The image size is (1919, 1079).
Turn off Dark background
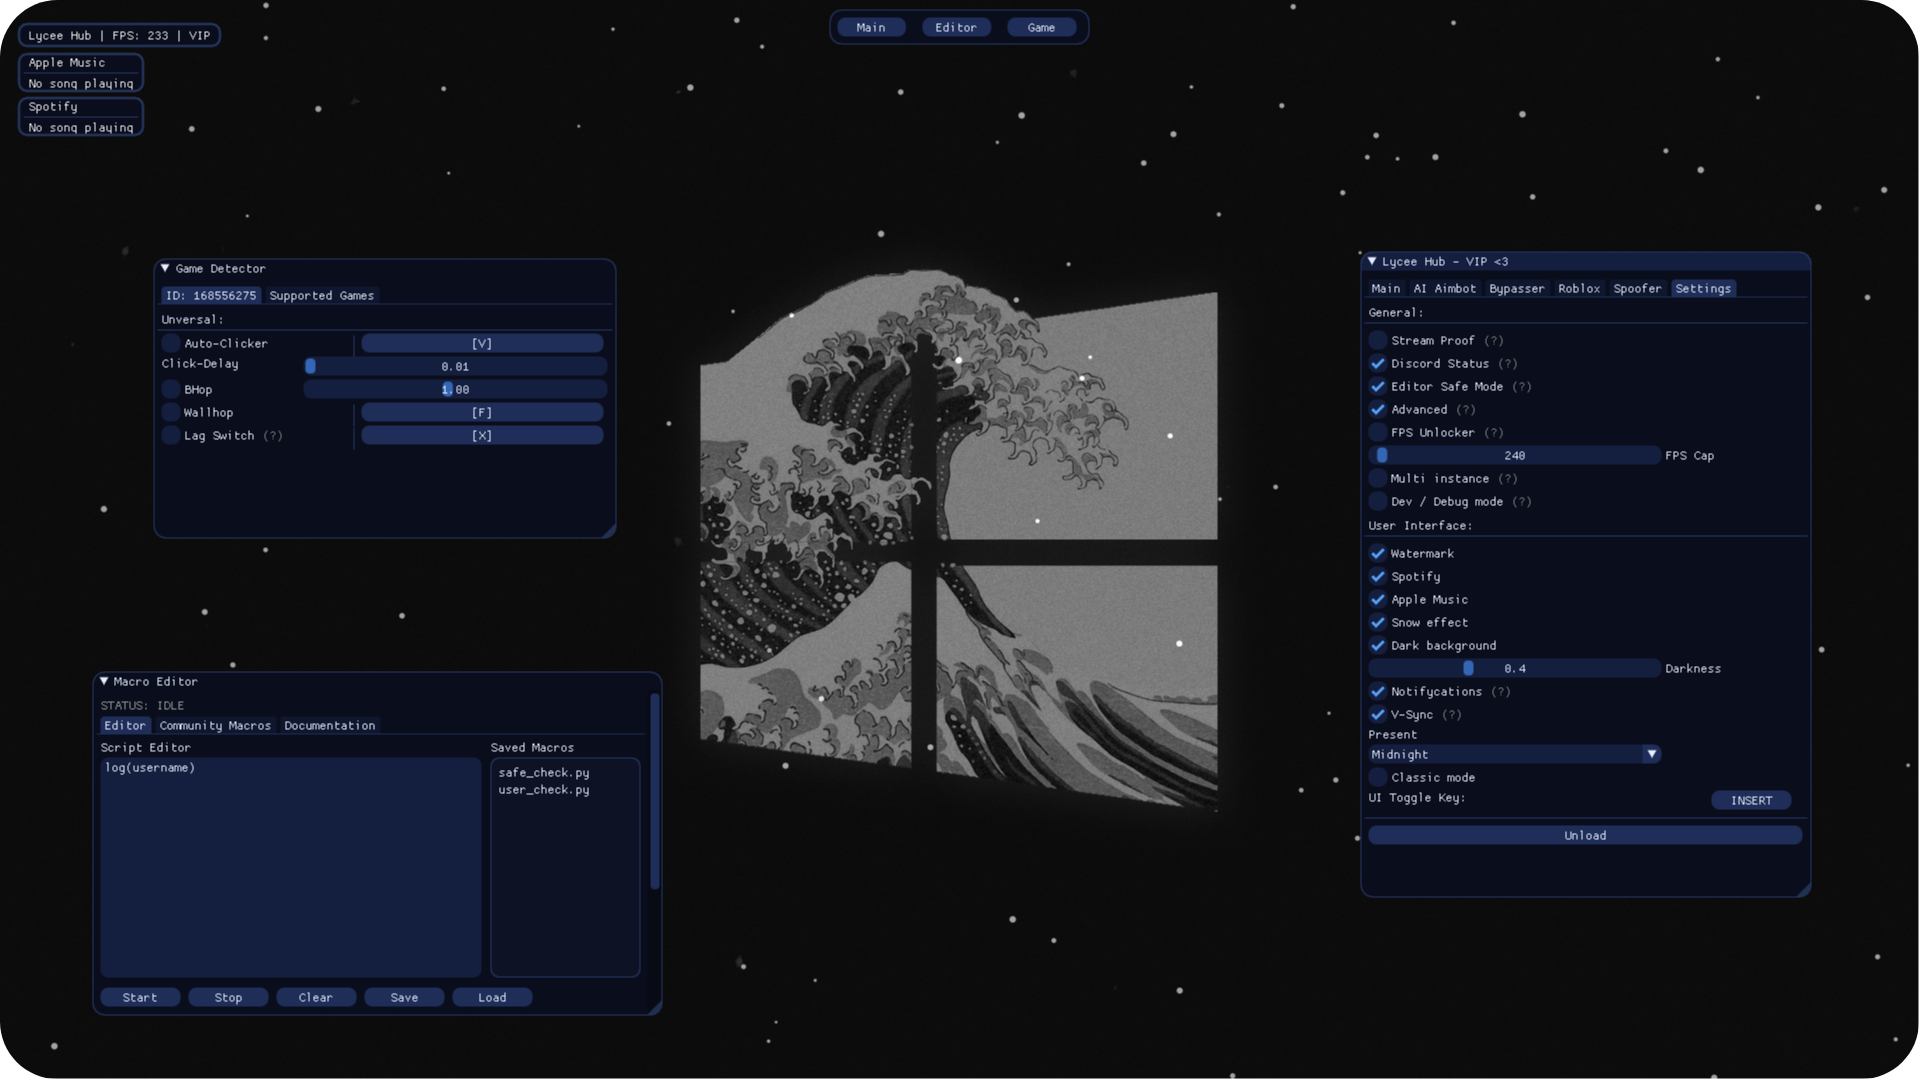tap(1378, 645)
